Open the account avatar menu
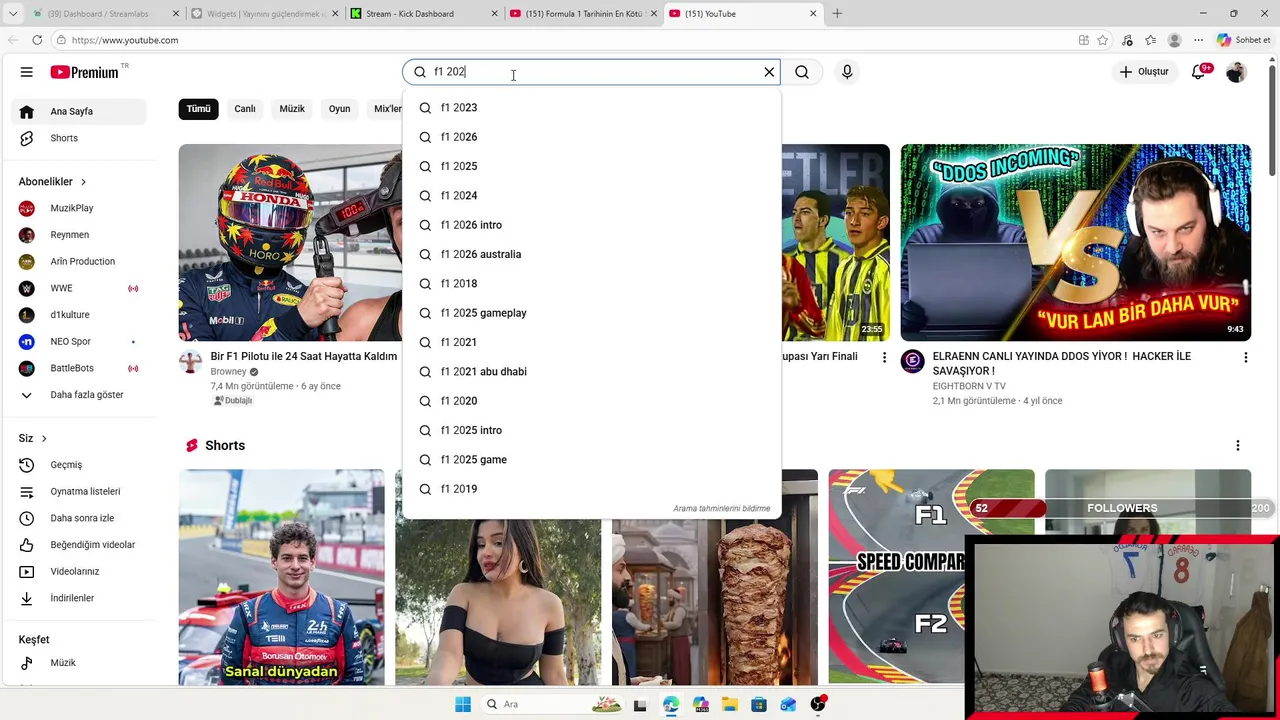 coord(1236,72)
